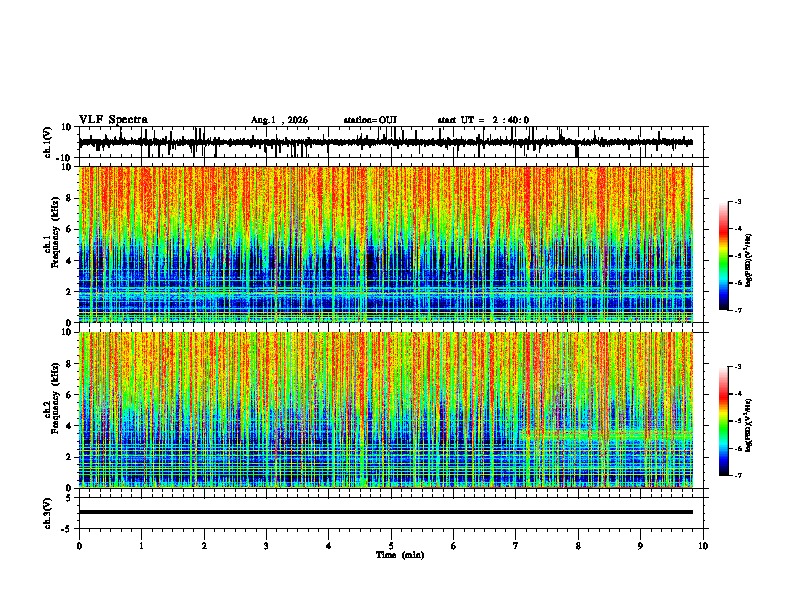The image size is (792, 612).
Task: Select the "start UT = 2 :40: 0" text
Action: click(x=483, y=120)
